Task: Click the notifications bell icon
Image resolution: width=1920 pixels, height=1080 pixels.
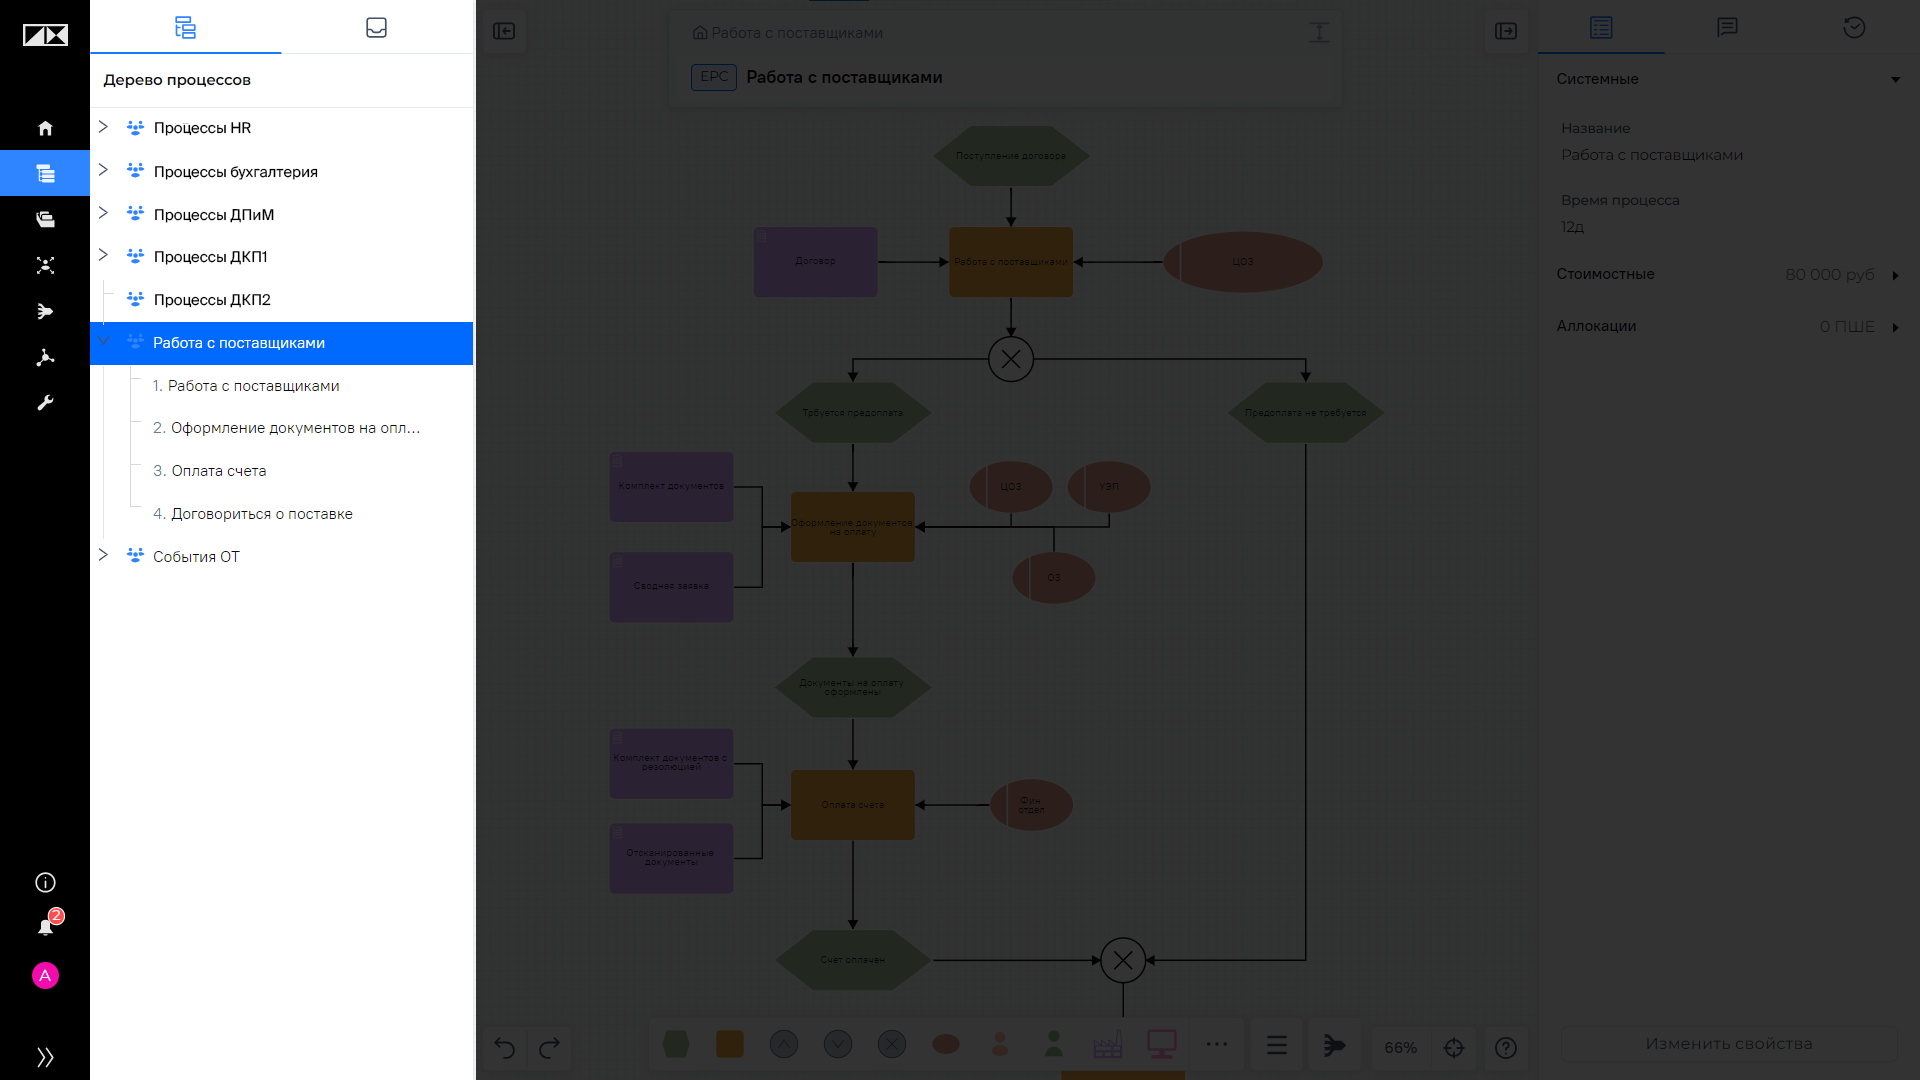Action: 45,927
